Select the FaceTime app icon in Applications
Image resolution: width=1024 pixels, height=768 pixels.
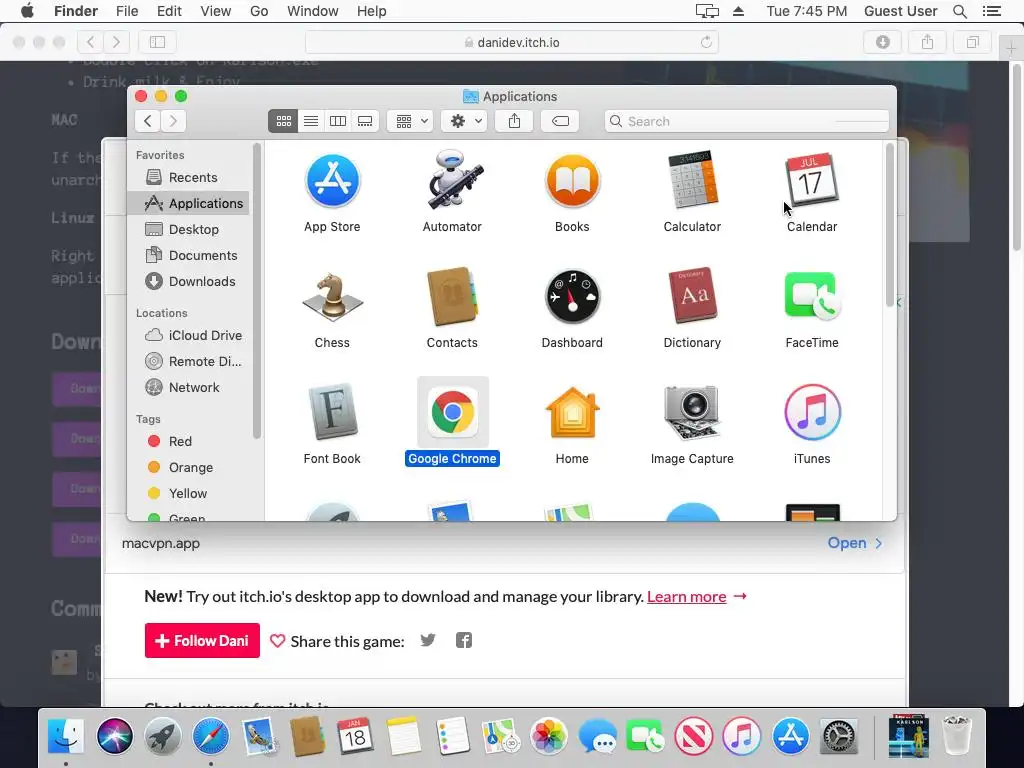(812, 297)
